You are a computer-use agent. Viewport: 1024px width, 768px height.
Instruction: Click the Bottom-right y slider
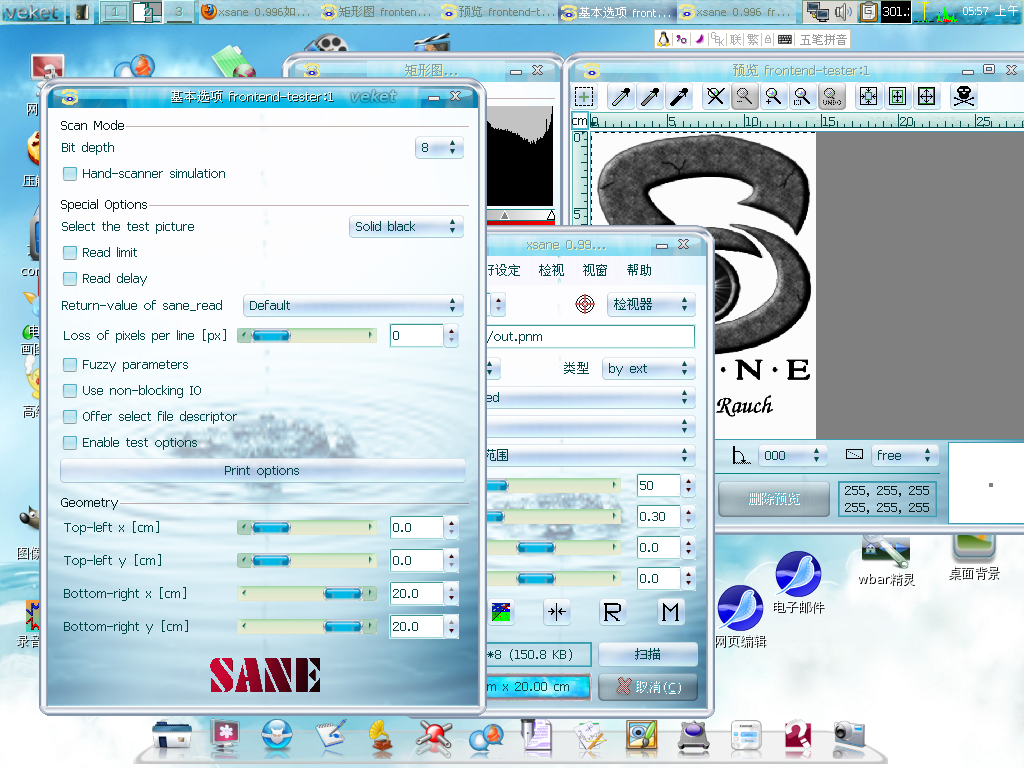click(x=307, y=627)
